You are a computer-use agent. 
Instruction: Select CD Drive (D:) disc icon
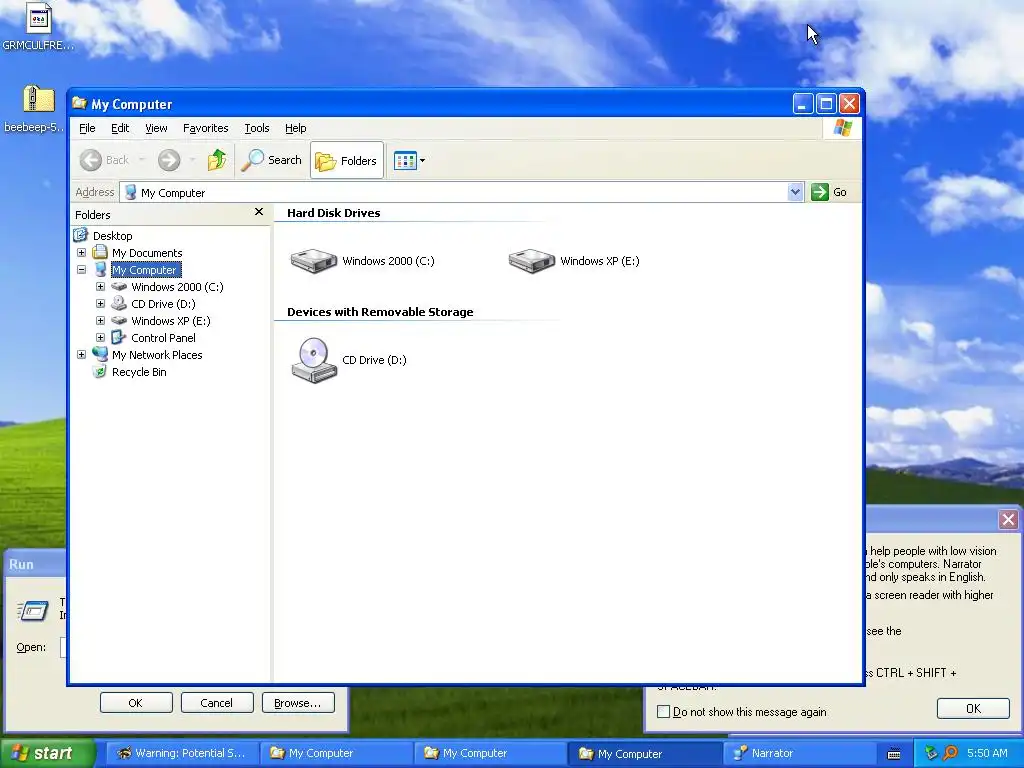(x=313, y=360)
